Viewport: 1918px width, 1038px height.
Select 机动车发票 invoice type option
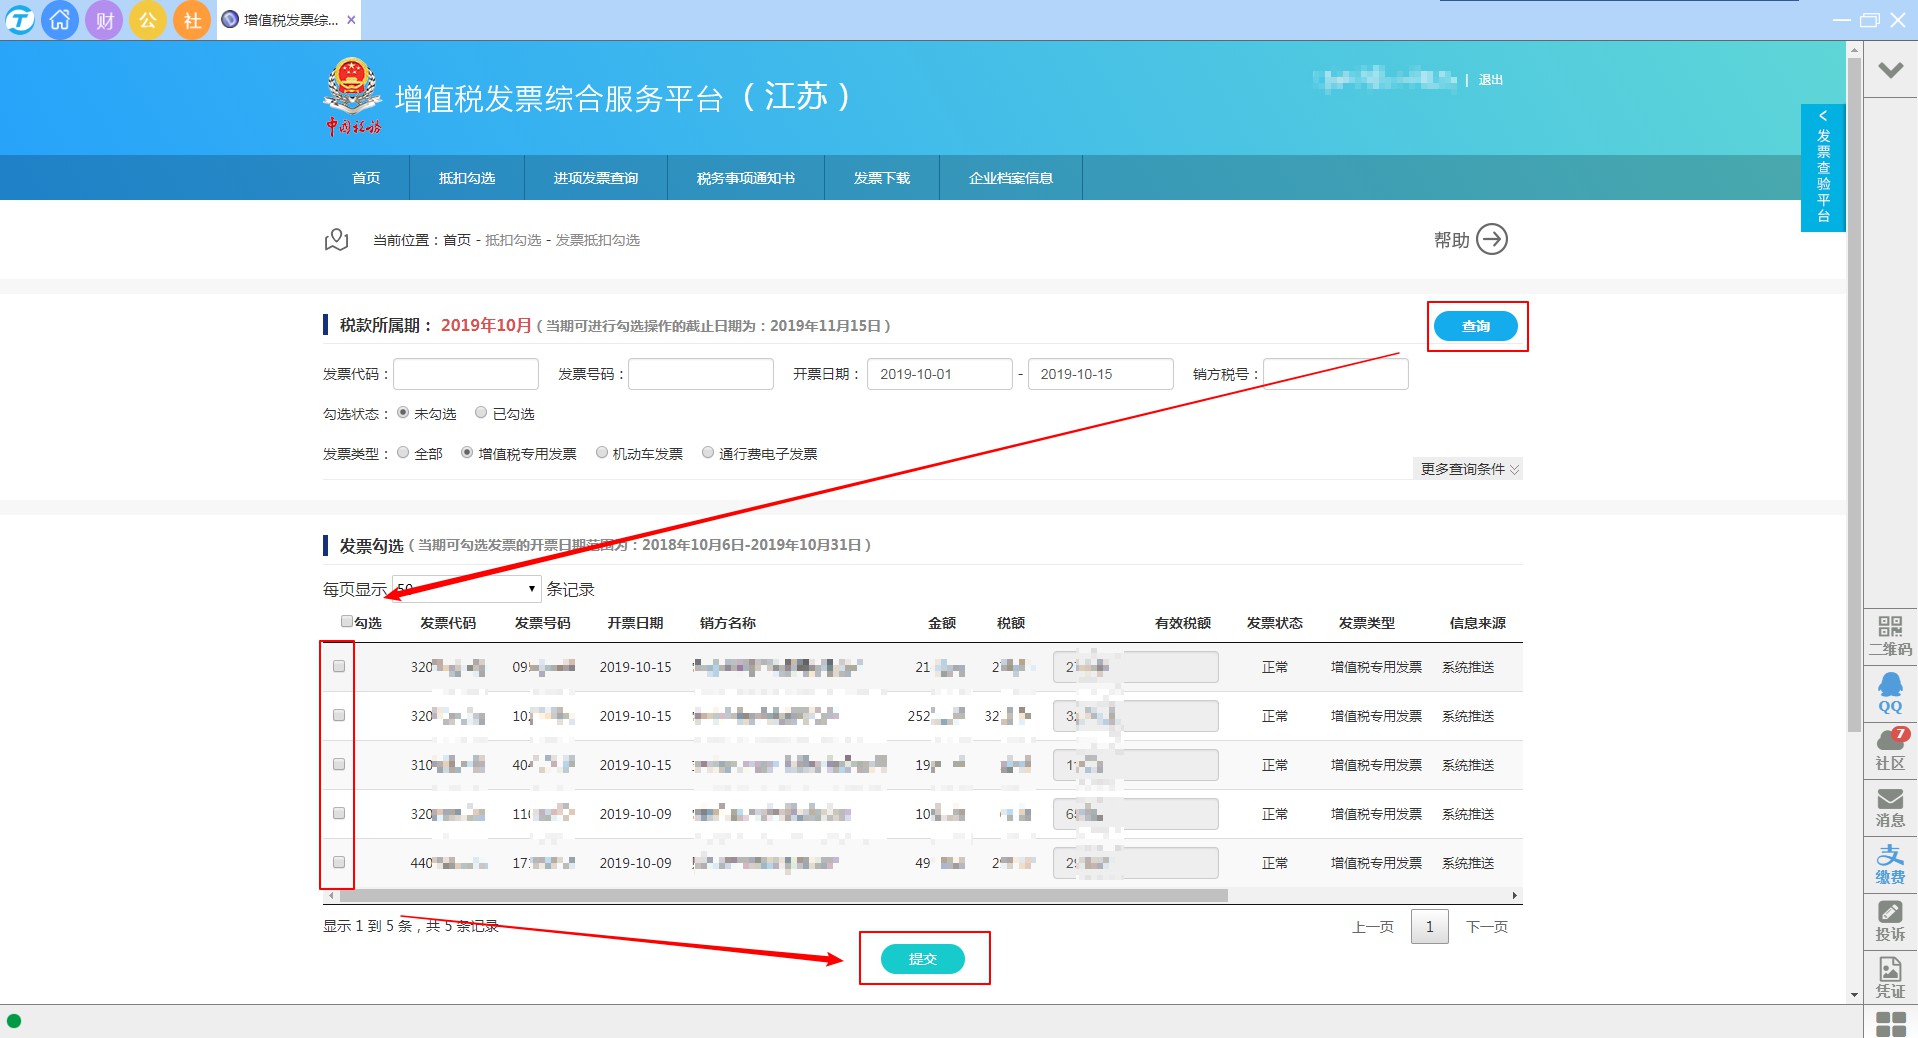tap(602, 453)
